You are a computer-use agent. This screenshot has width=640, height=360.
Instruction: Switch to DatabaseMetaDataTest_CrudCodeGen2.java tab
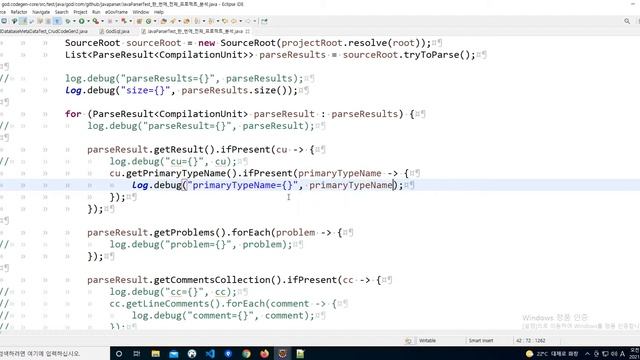click(43, 31)
